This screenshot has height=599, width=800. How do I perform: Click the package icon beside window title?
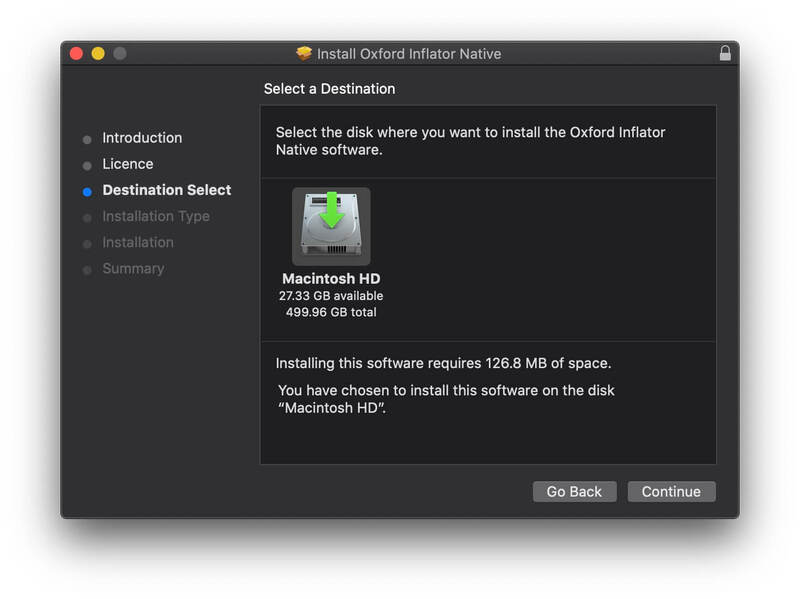tap(305, 54)
